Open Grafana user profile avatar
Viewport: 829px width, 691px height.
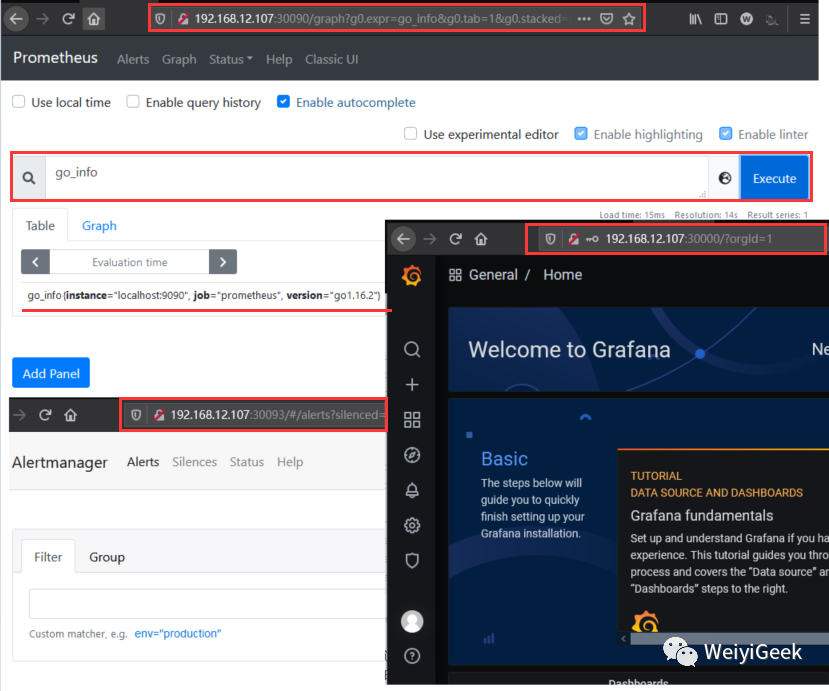coord(412,621)
